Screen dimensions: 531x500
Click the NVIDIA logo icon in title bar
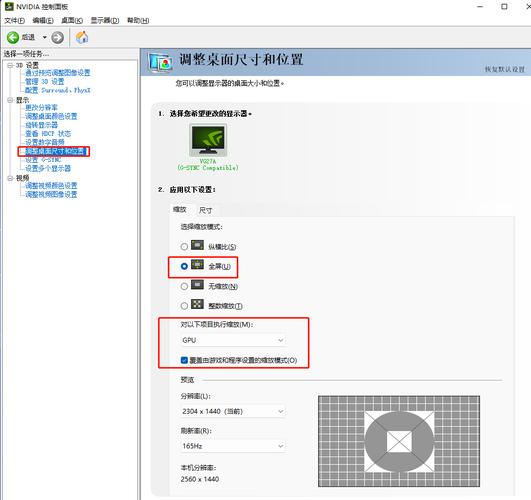[9, 6]
